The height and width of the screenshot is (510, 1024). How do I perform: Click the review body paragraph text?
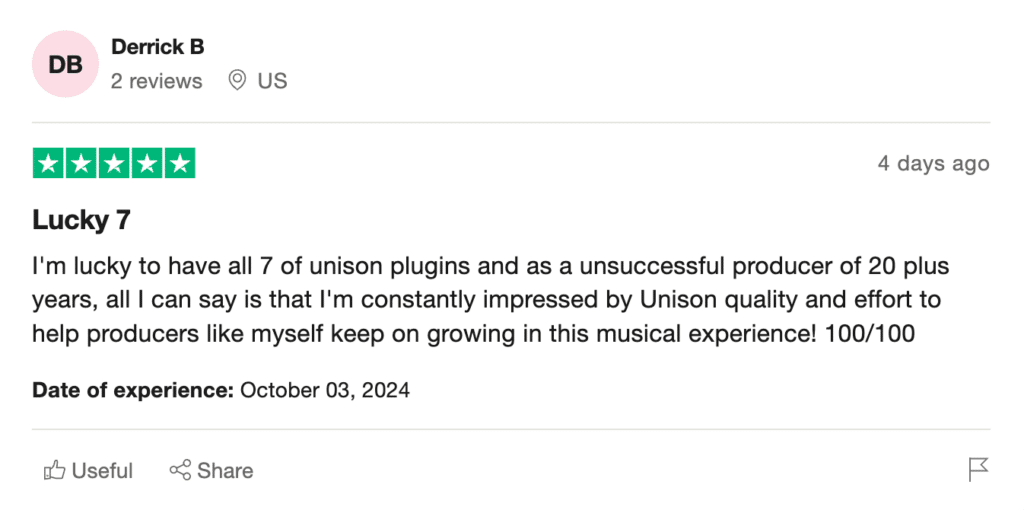pyautogui.click(x=490, y=300)
